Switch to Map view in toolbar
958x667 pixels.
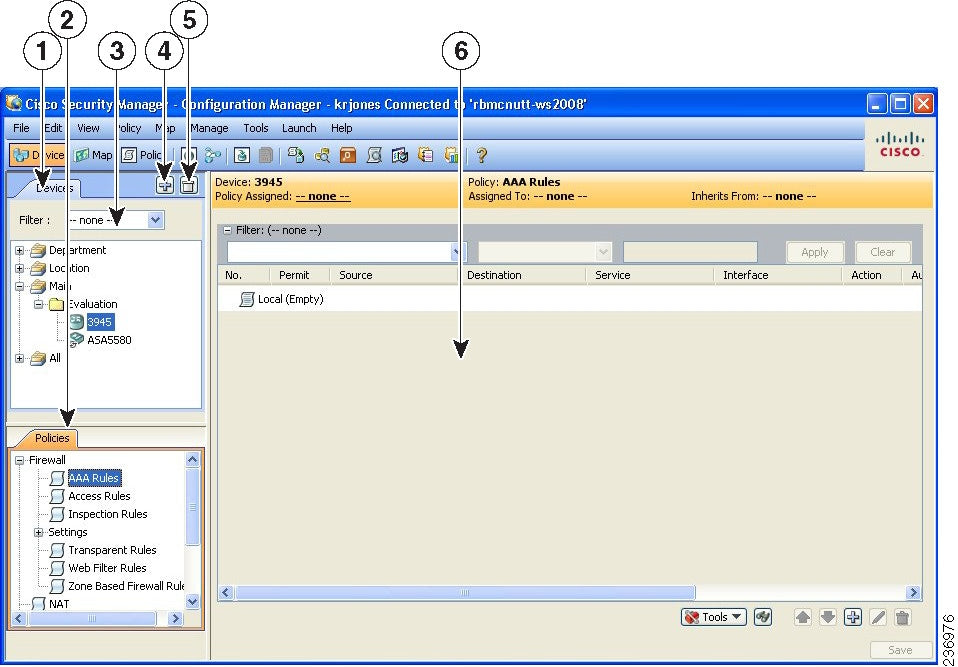click(x=94, y=155)
